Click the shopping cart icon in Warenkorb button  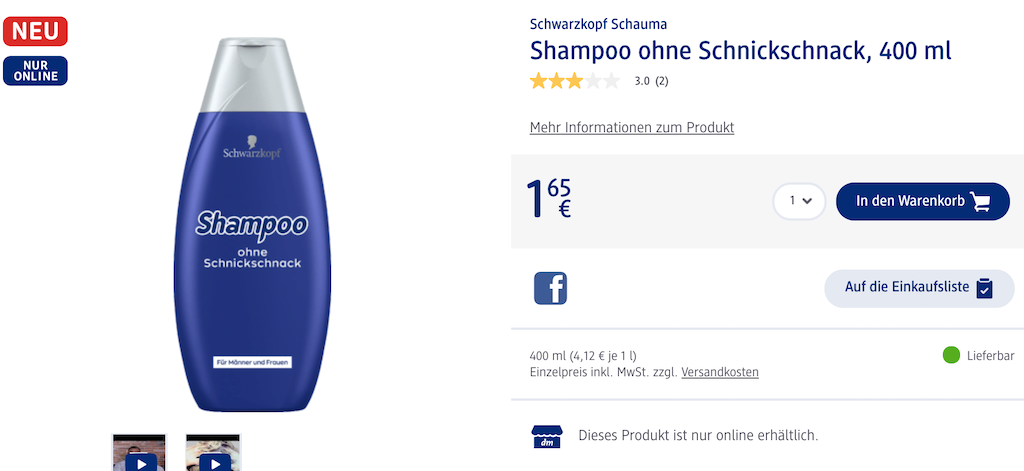[x=981, y=201]
